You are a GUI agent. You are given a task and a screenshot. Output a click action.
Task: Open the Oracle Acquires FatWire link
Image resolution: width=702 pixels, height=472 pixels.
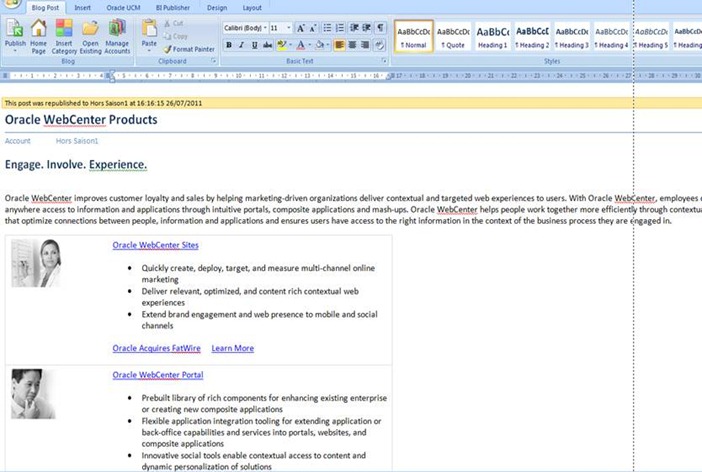tap(157, 348)
